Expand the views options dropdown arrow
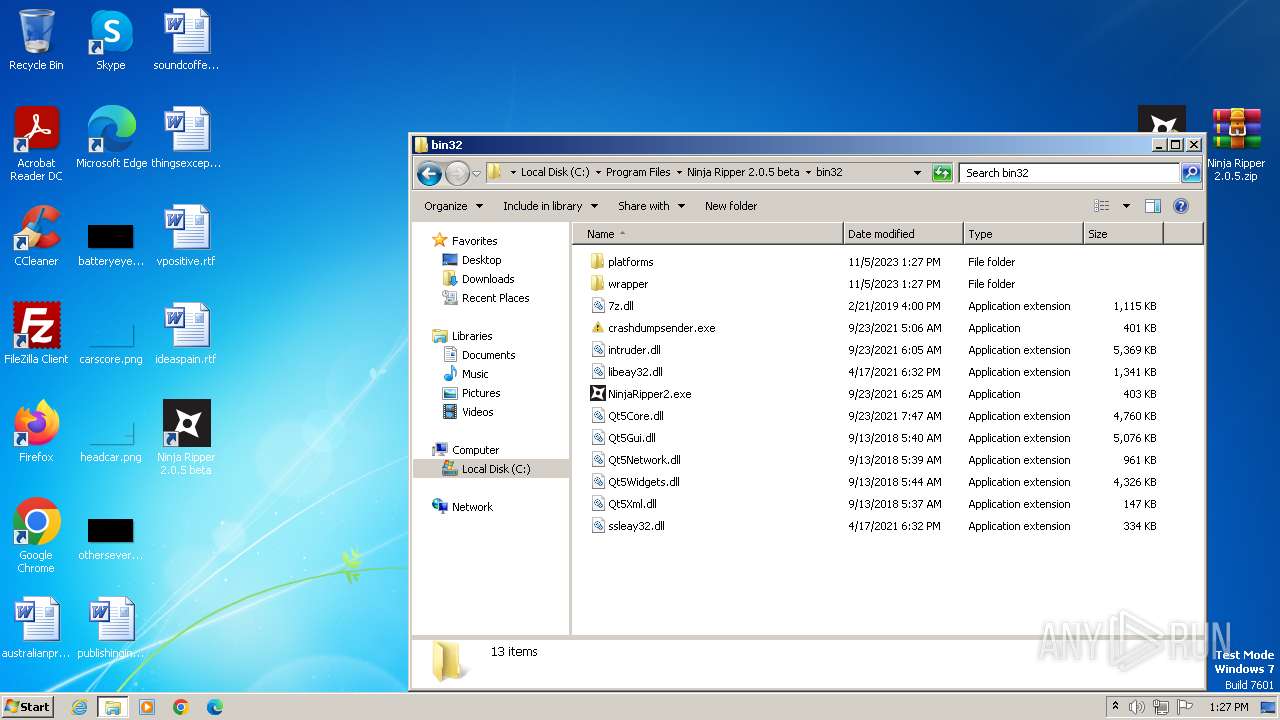The width and height of the screenshot is (1280, 720). click(1126, 206)
